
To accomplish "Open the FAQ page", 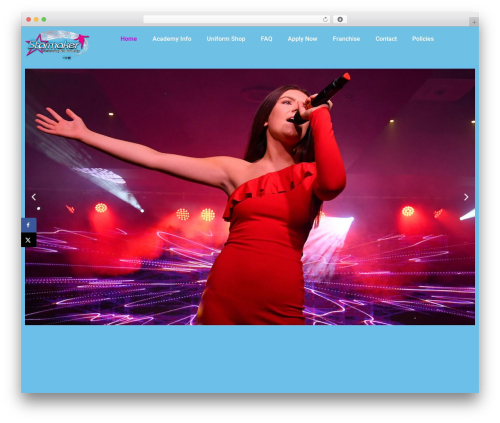I will [x=266, y=39].
